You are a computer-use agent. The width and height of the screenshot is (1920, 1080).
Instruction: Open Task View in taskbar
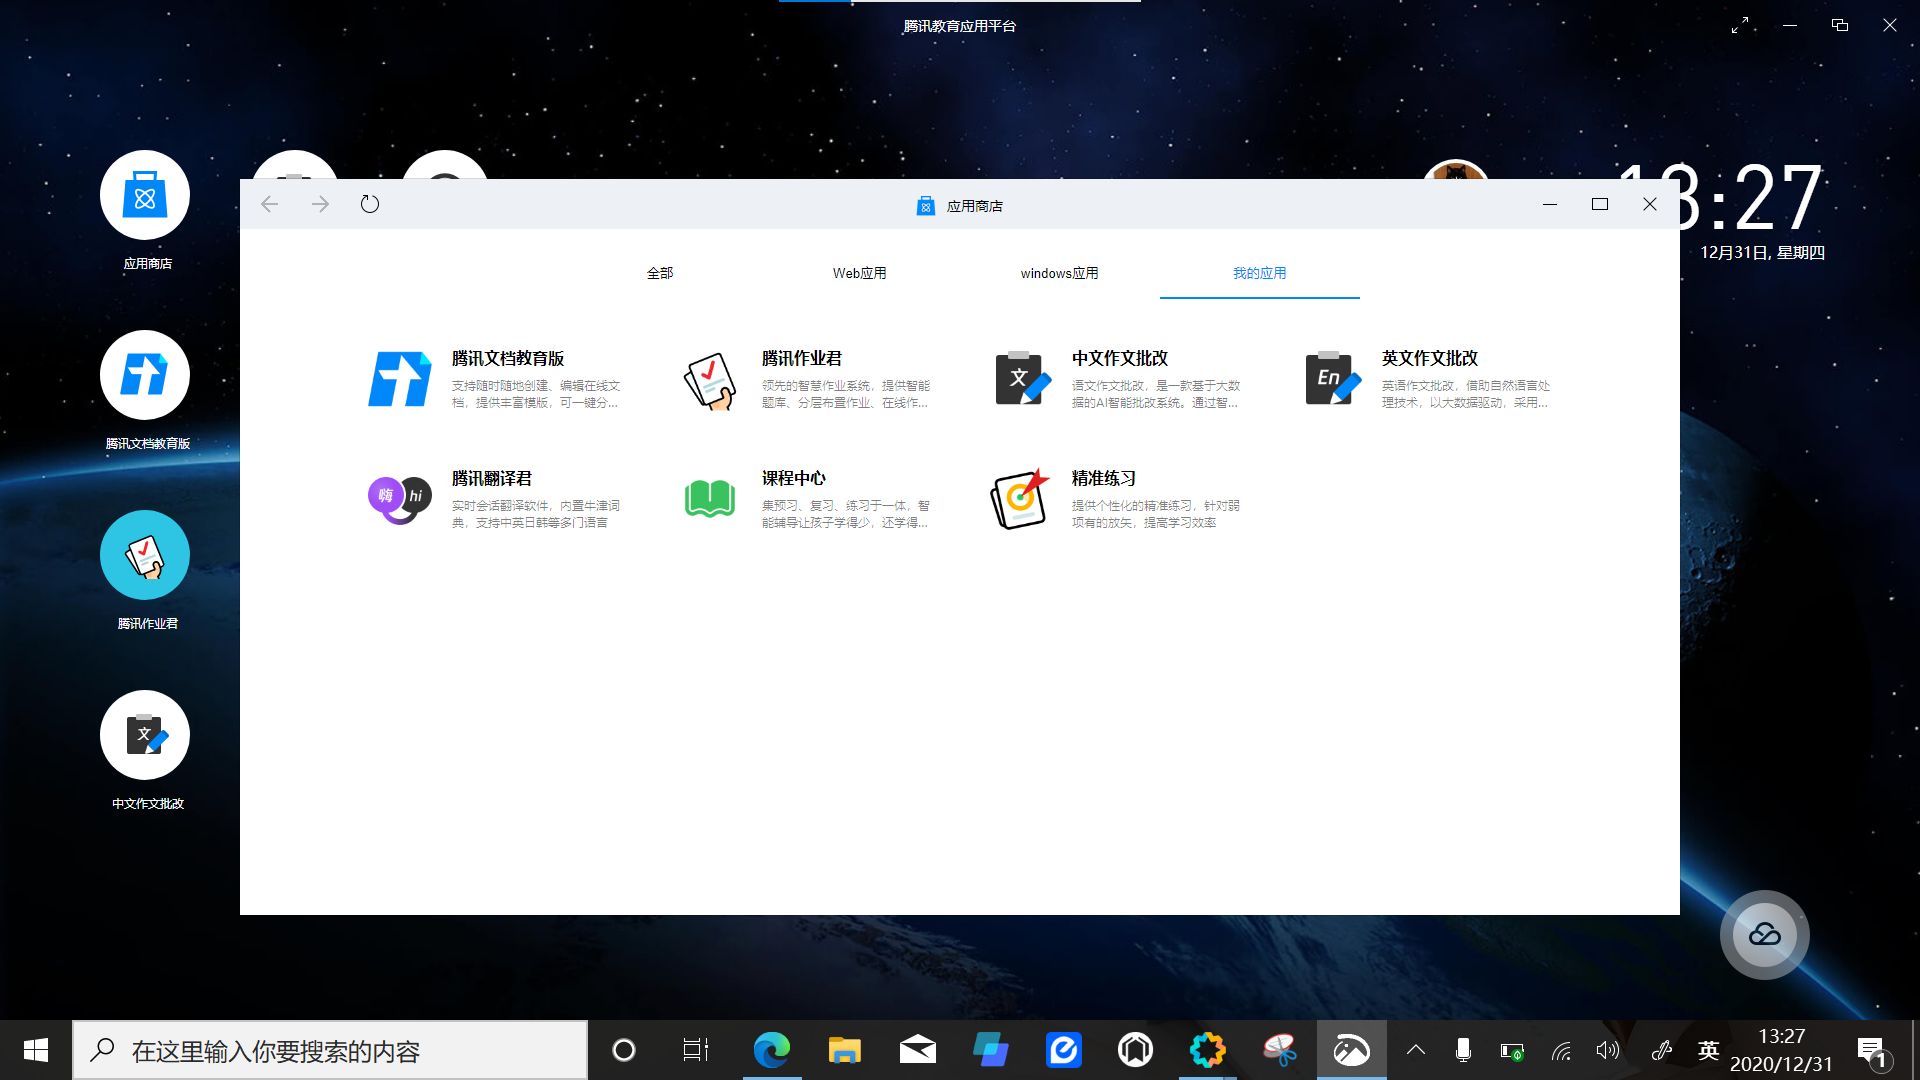point(696,1050)
